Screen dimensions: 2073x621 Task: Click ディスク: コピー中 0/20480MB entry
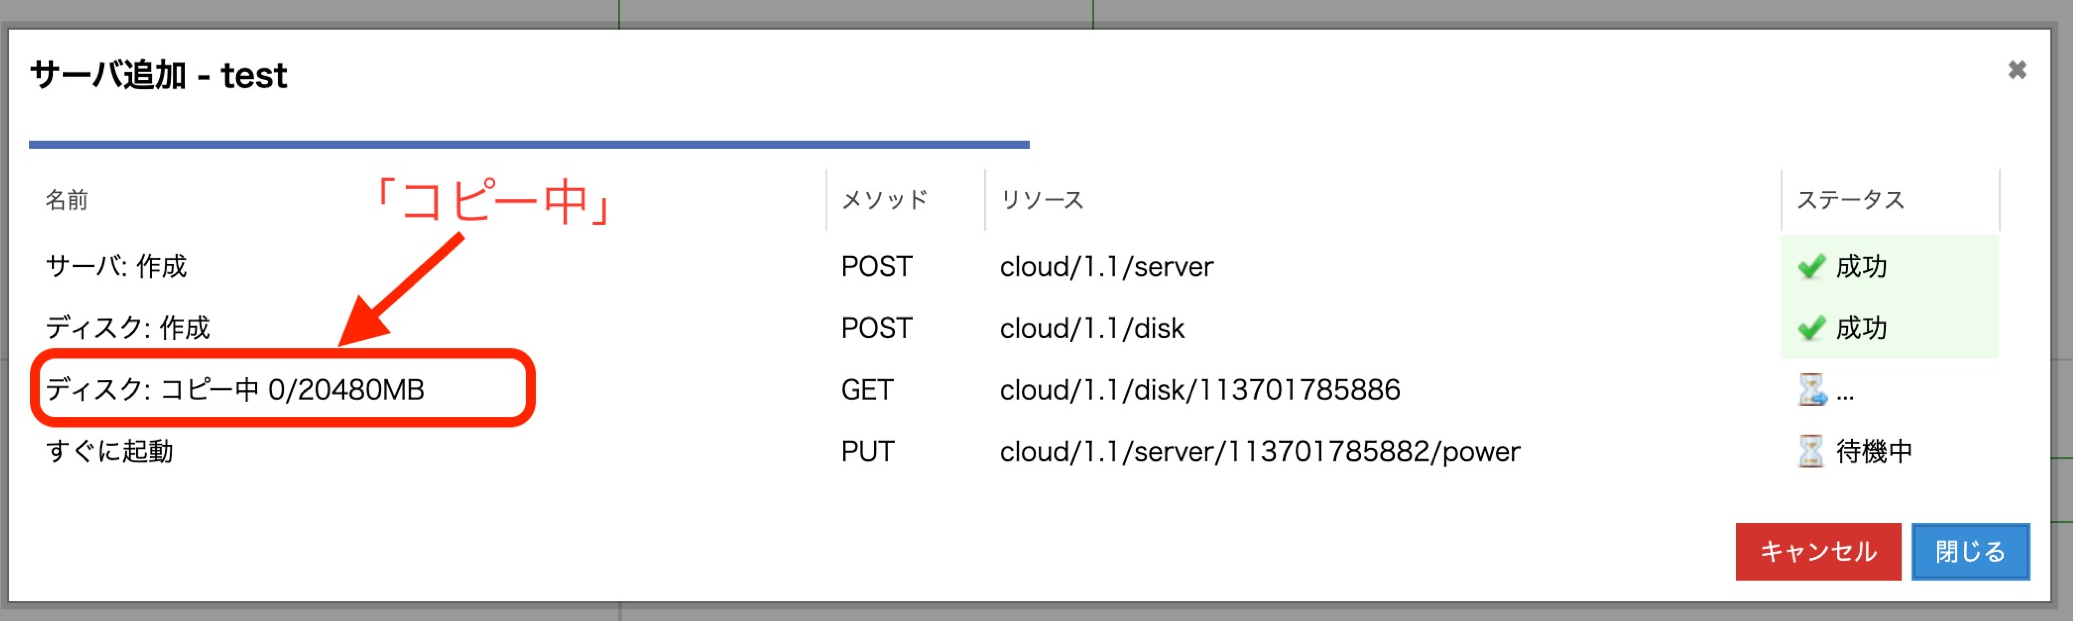235,389
